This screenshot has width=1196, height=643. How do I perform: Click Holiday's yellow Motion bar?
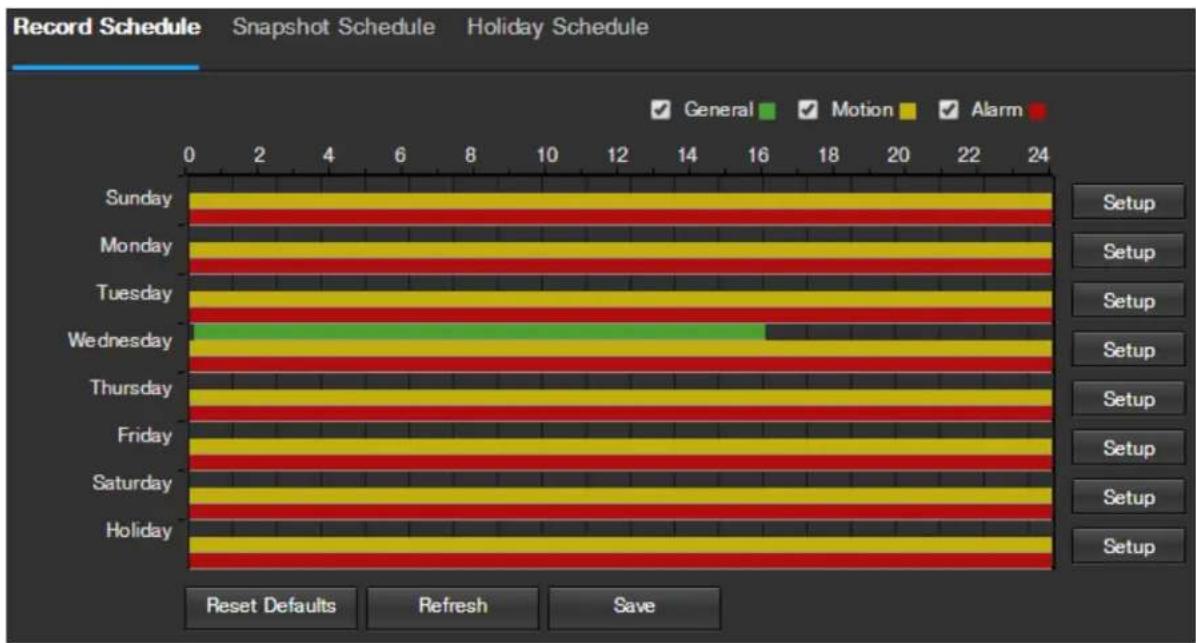tap(621, 545)
